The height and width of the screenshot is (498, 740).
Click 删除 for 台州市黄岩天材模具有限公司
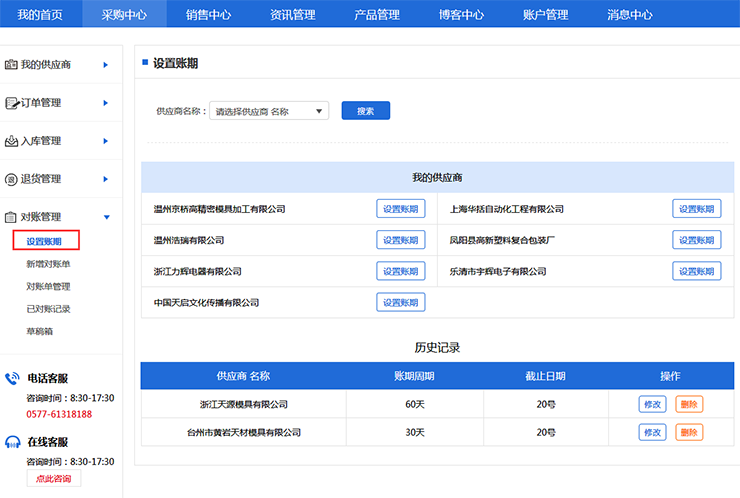tap(689, 432)
